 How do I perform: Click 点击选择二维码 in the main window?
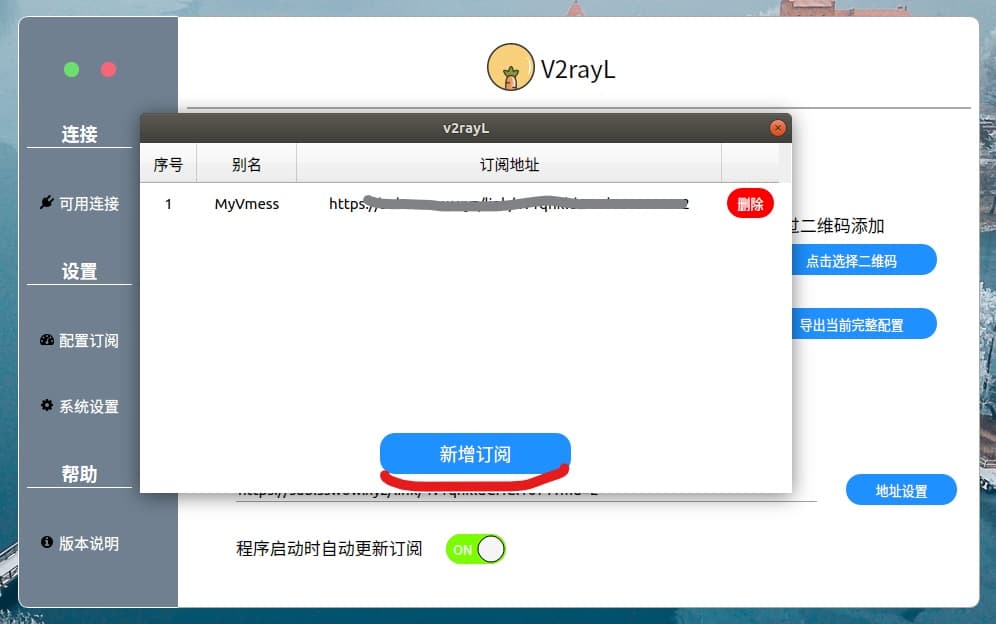pos(863,261)
